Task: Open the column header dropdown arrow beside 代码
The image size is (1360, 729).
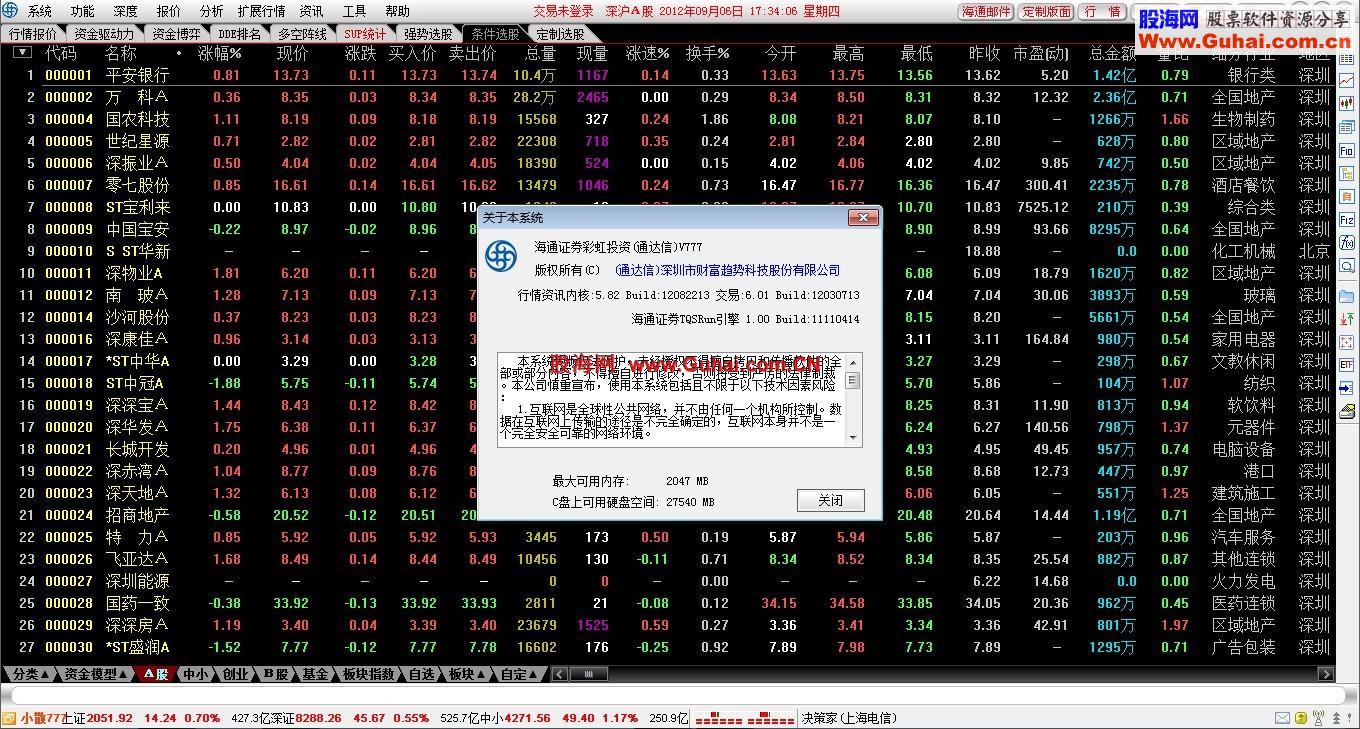Action: click(x=22, y=52)
